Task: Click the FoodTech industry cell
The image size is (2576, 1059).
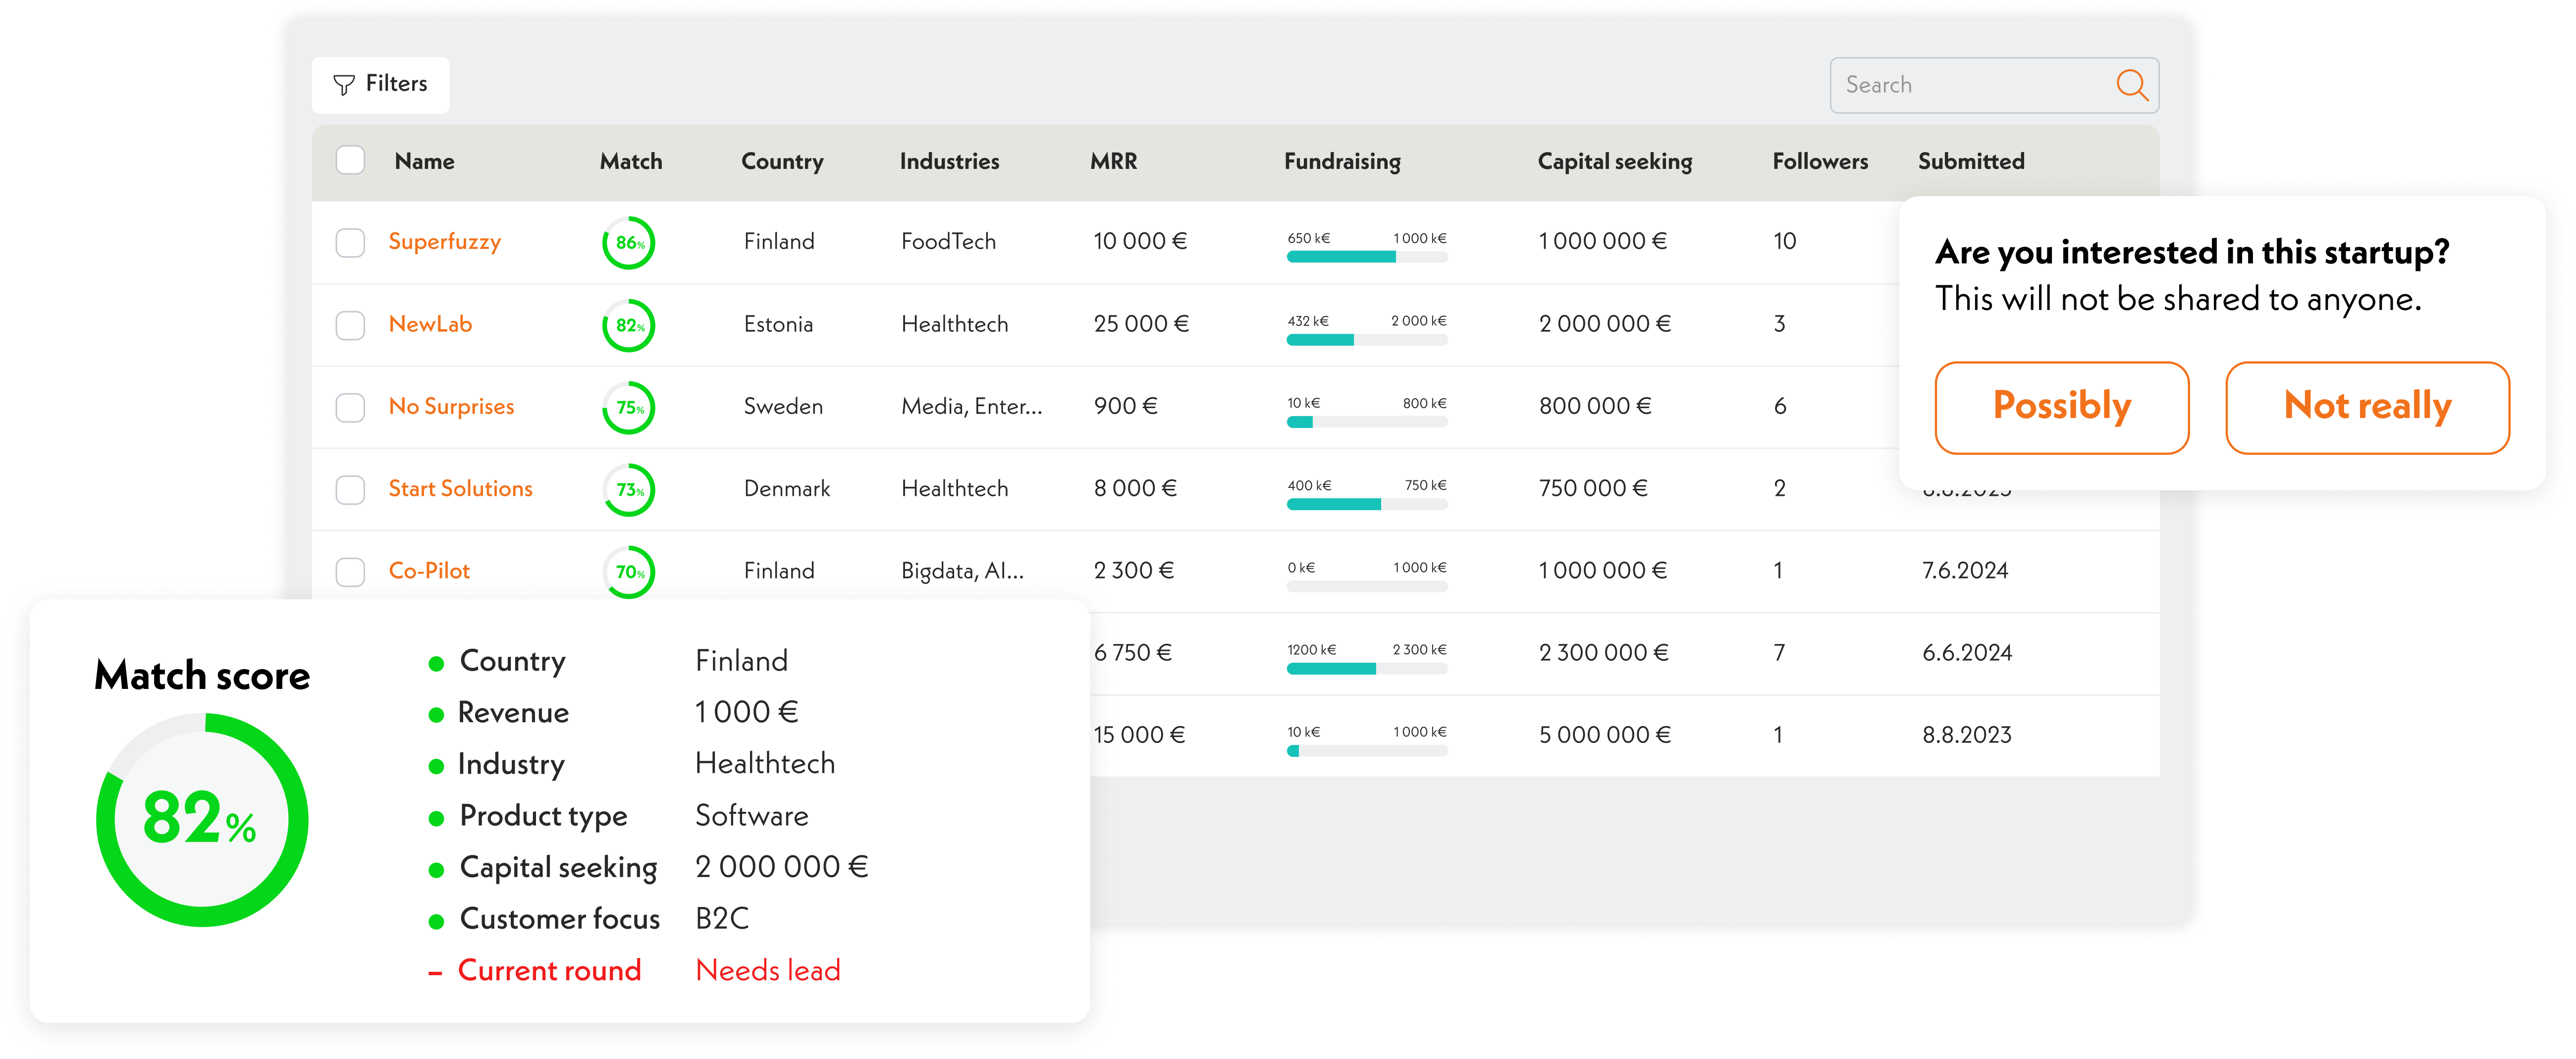Action: pyautogui.click(x=948, y=241)
